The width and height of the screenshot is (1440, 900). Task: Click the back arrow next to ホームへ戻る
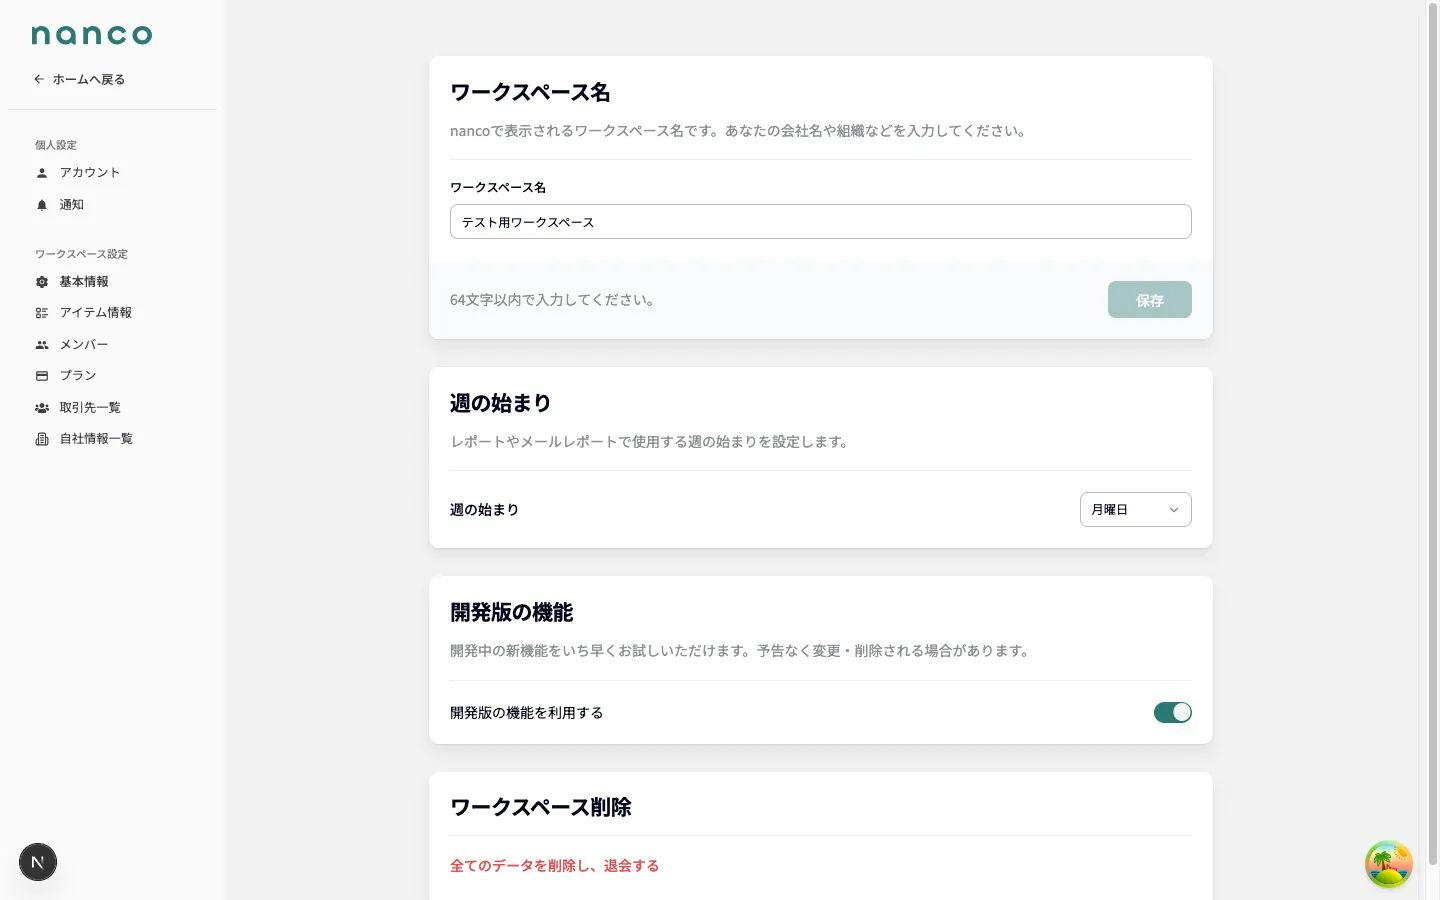pyautogui.click(x=39, y=79)
